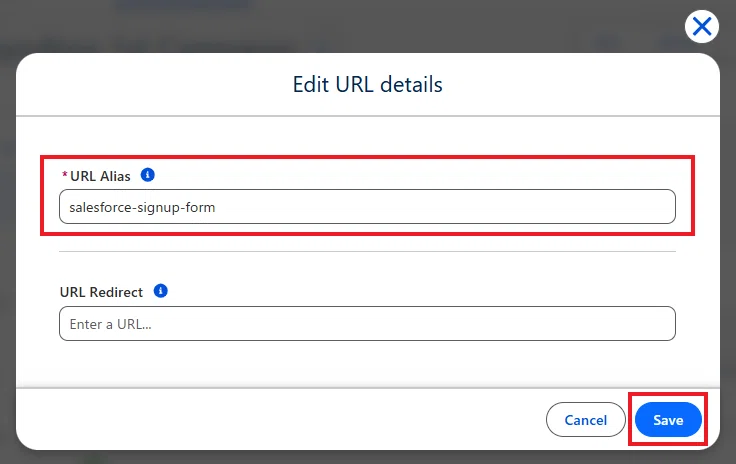Focus the URL Alias input field
Screen dimensions: 736x464
pos(367,207)
